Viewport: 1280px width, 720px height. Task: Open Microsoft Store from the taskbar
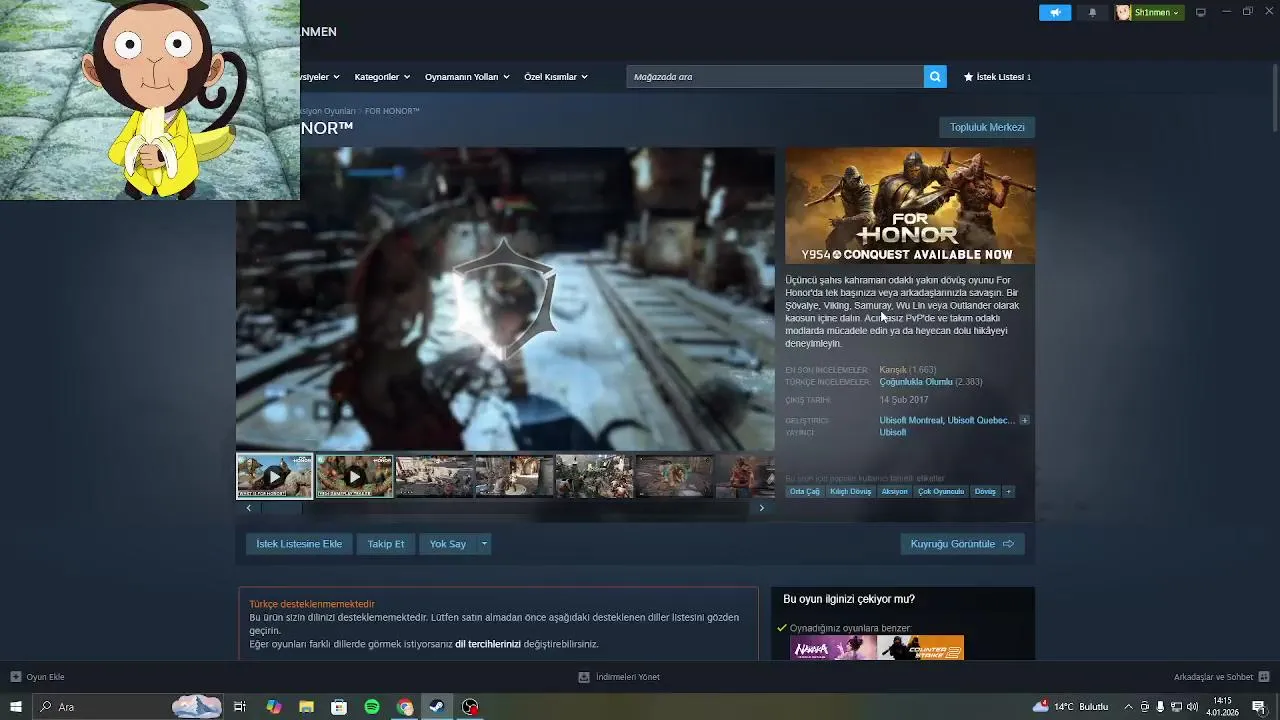(339, 707)
